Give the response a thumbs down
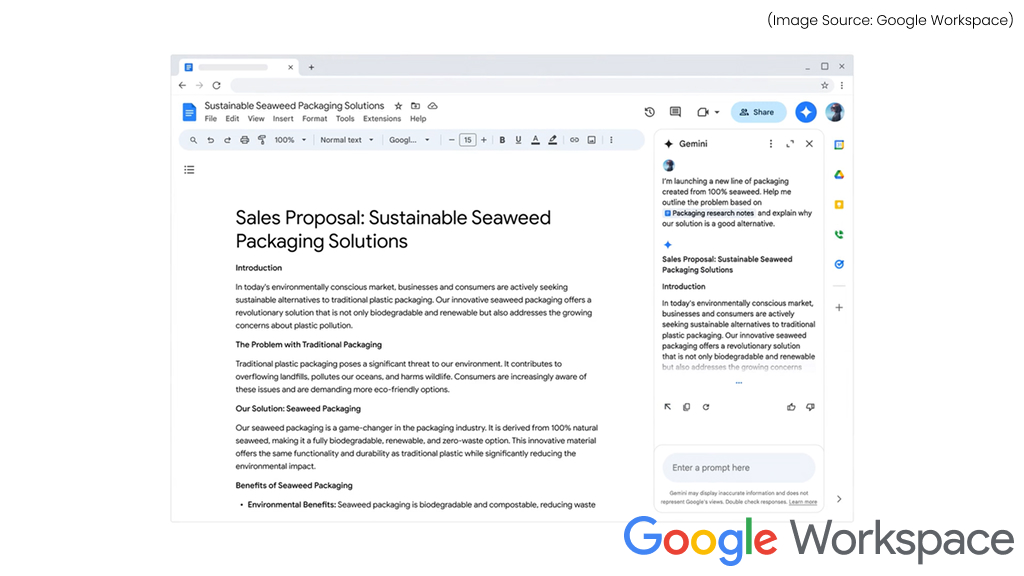1024x576 pixels. (810, 407)
